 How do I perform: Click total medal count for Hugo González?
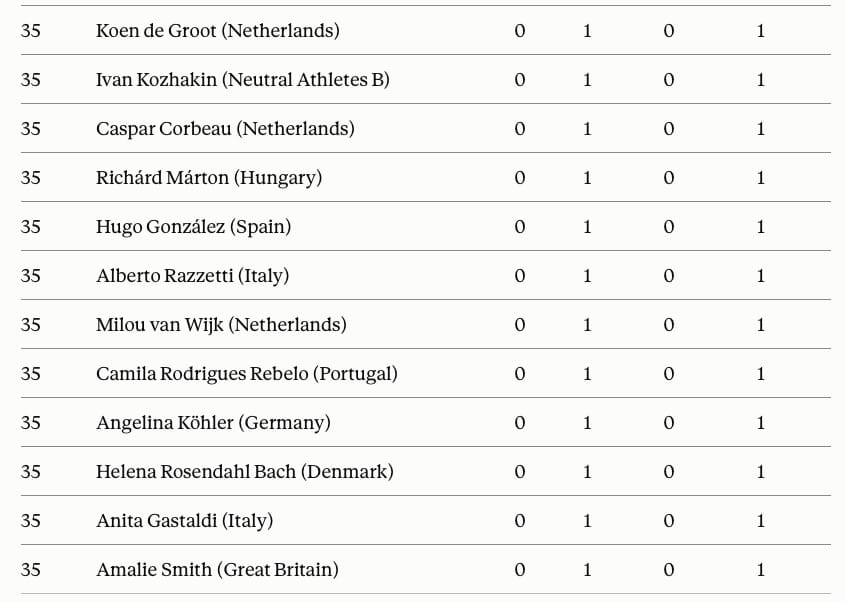760,226
